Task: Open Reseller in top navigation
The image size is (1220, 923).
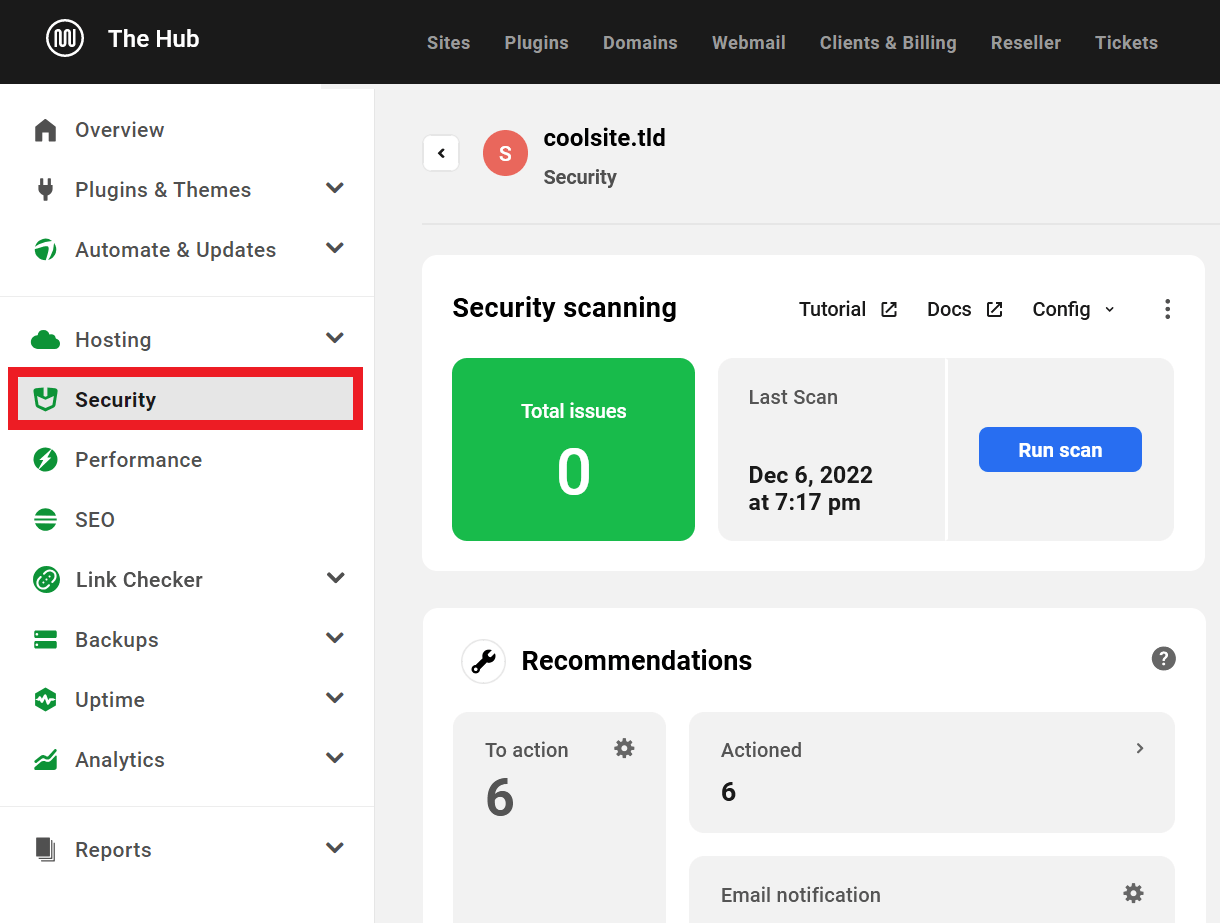Action: coord(1025,43)
